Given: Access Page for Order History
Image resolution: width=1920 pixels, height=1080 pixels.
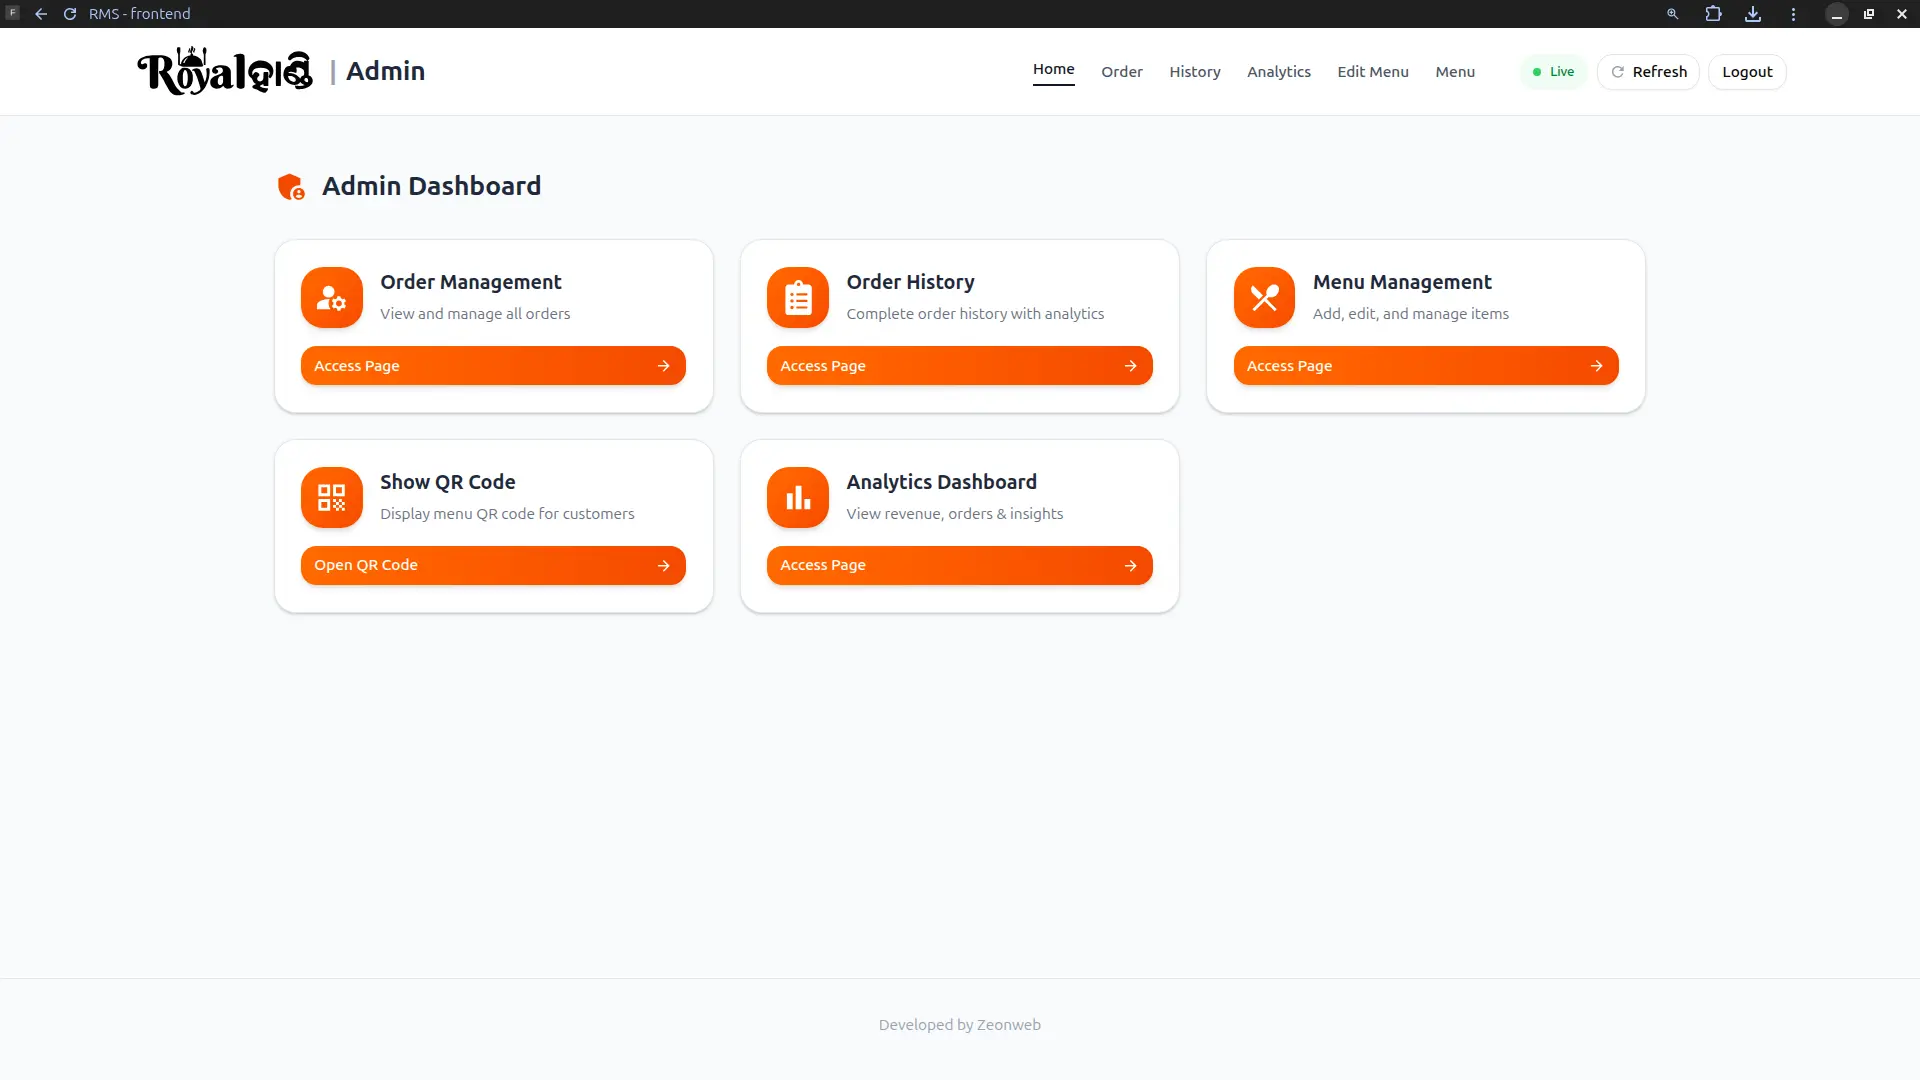Looking at the screenshot, I should point(960,366).
